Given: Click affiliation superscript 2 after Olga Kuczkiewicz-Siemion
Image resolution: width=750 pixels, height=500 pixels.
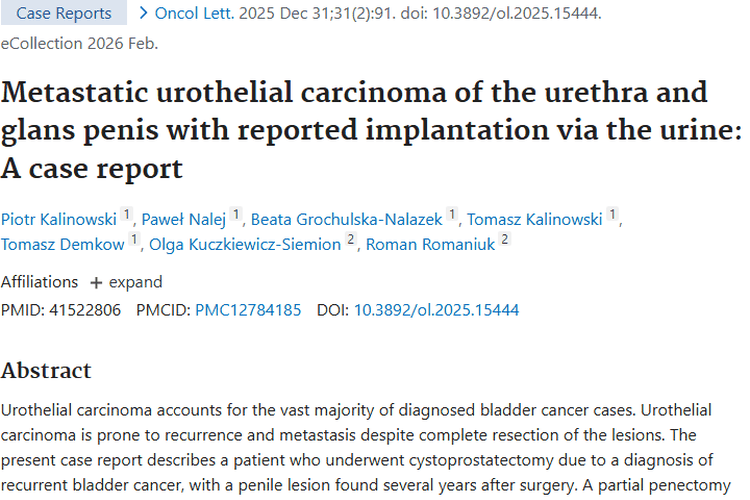Looking at the screenshot, I should (351, 240).
